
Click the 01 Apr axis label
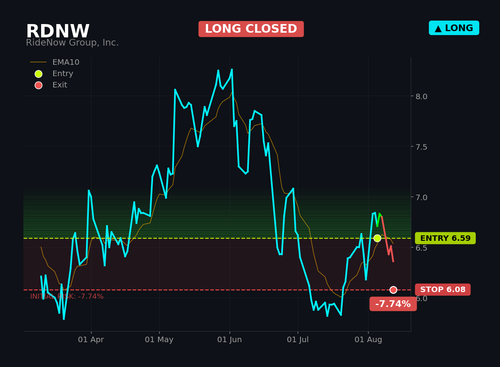[x=91, y=340]
